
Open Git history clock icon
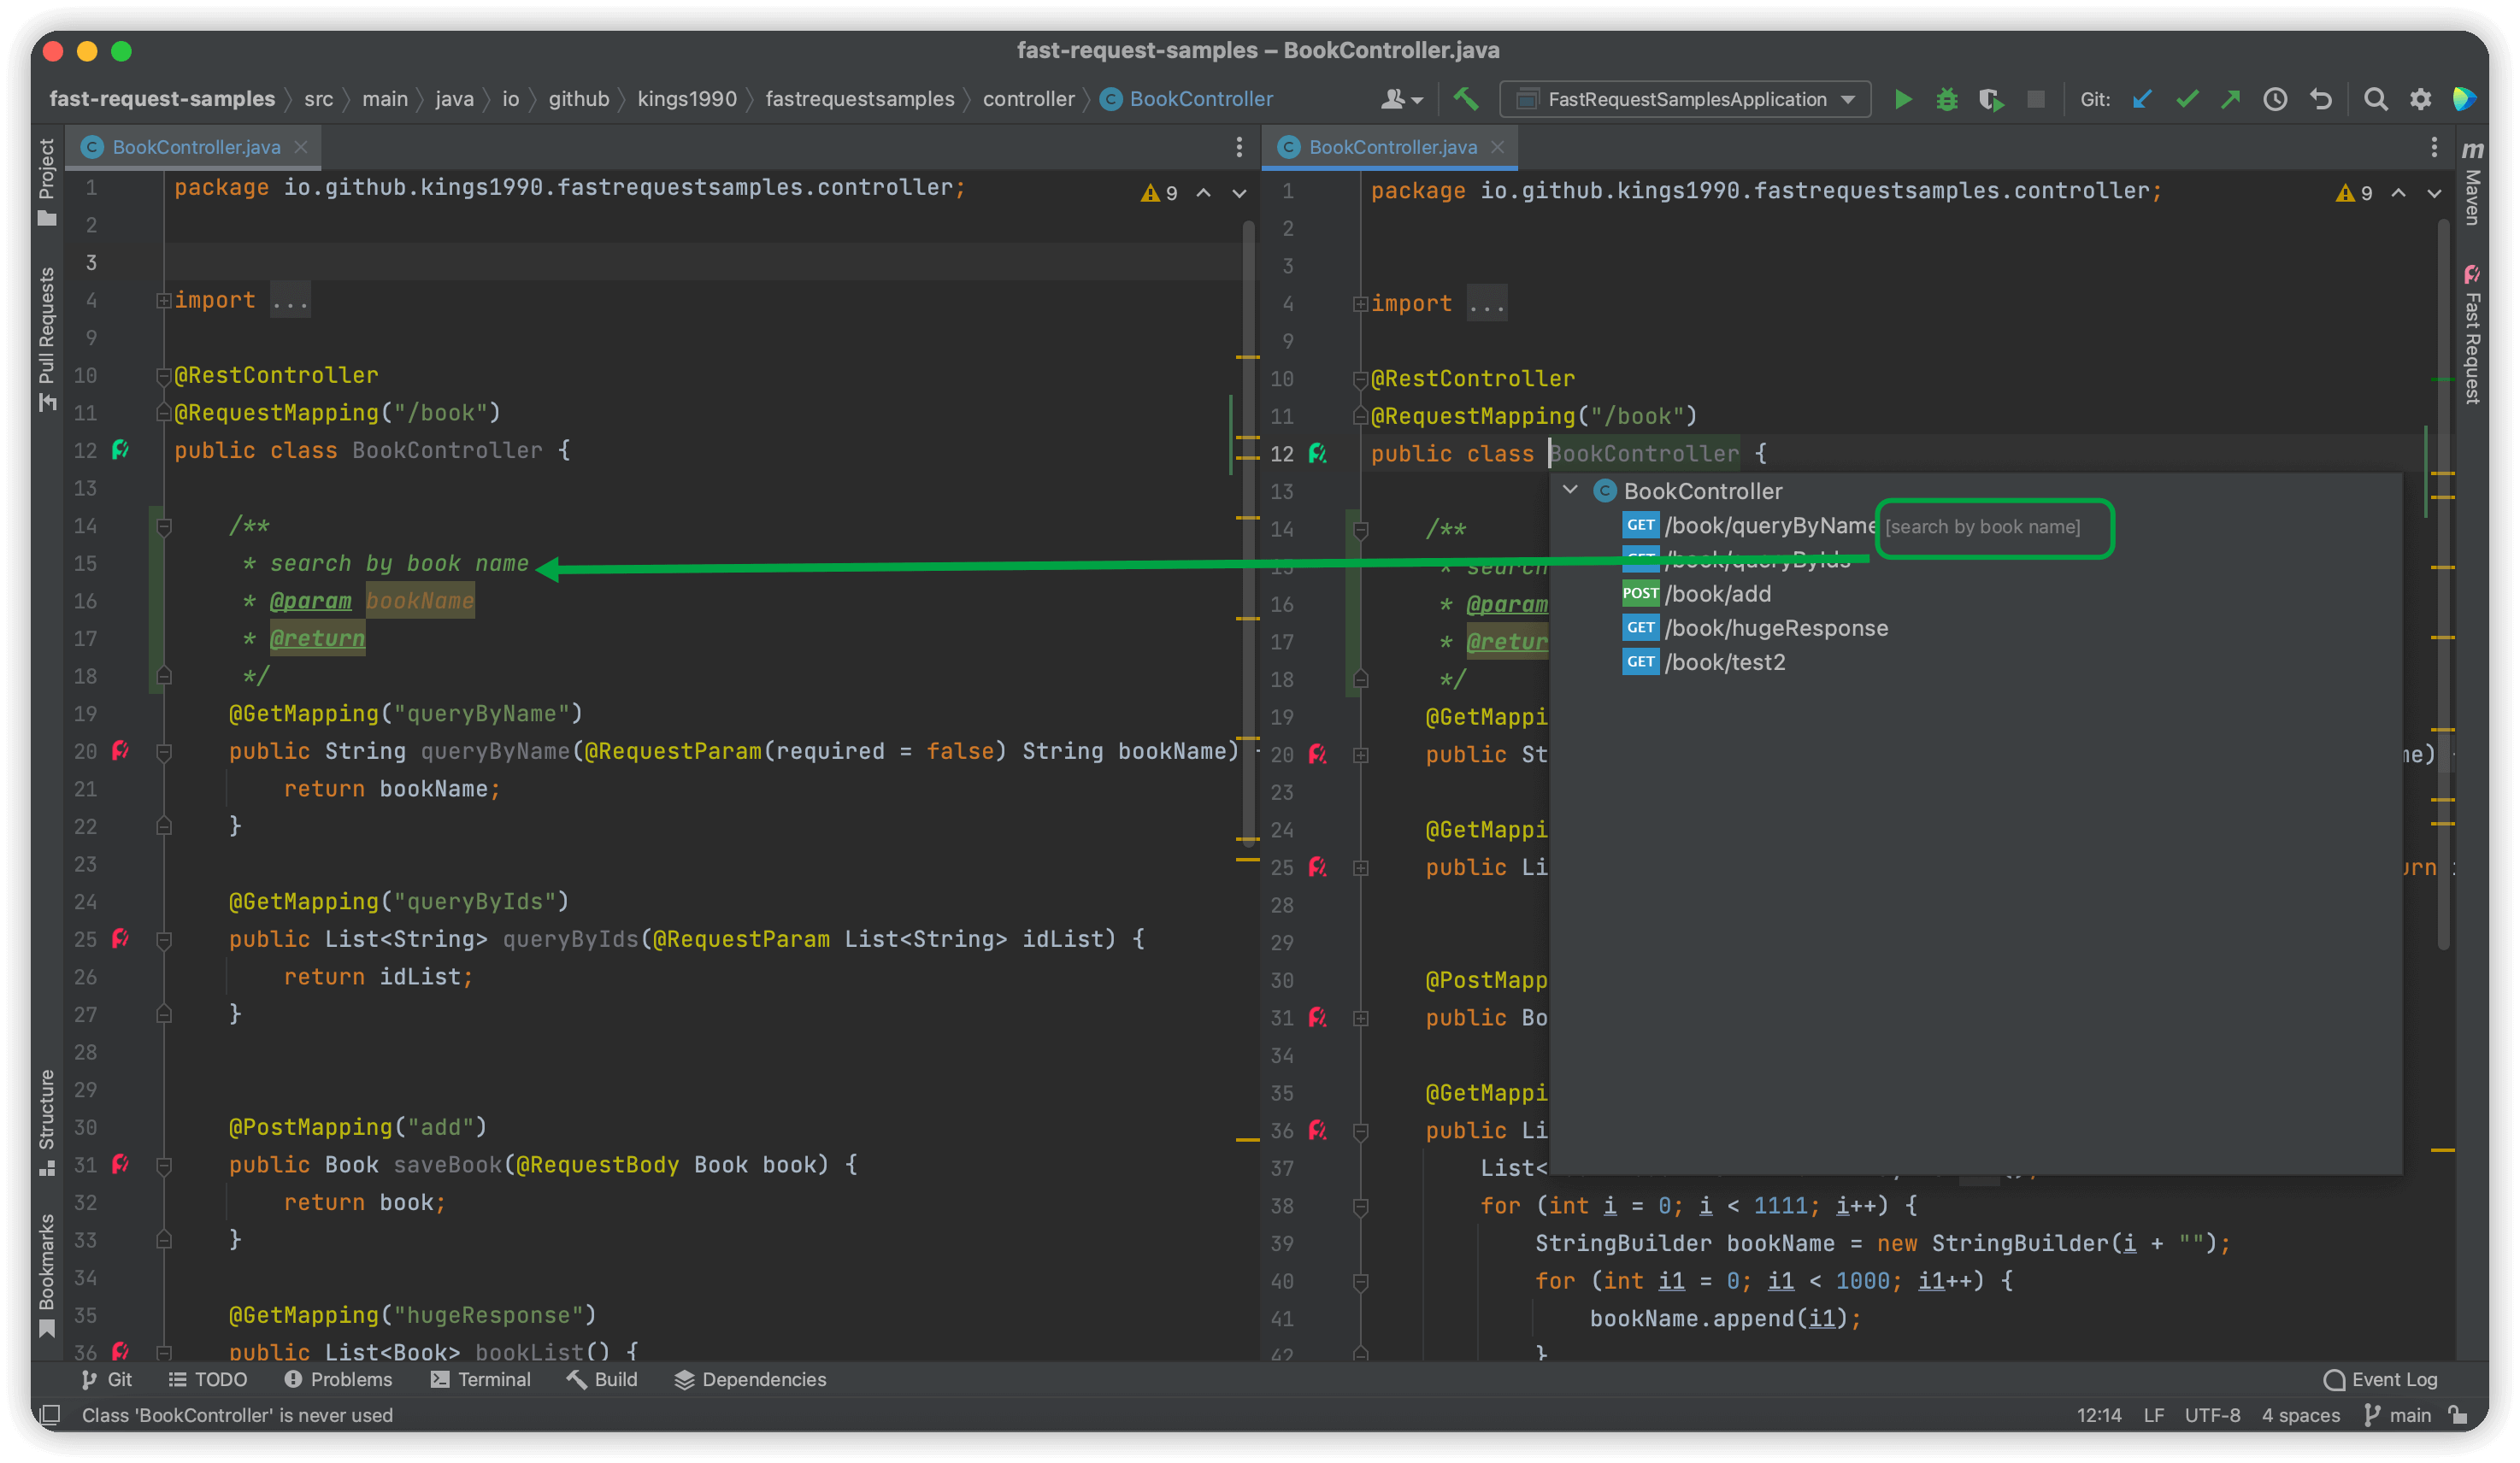(x=2275, y=99)
